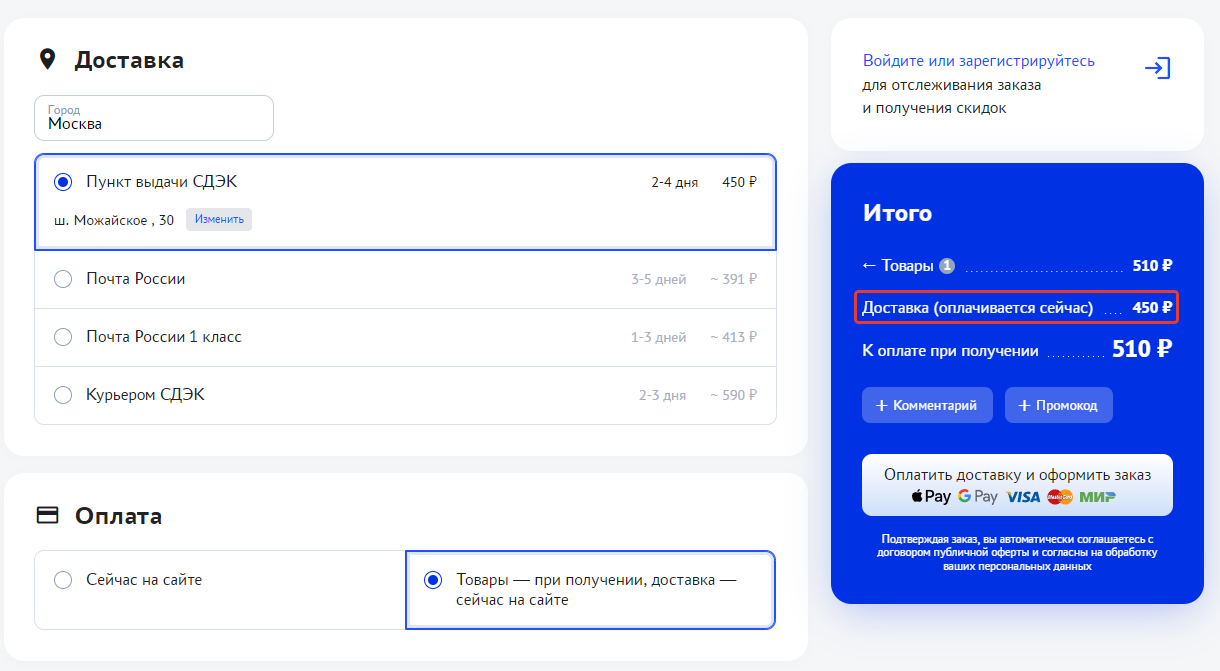Image resolution: width=1220 pixels, height=671 pixels.
Task: Click the Apple Pay logo
Action: [930, 496]
